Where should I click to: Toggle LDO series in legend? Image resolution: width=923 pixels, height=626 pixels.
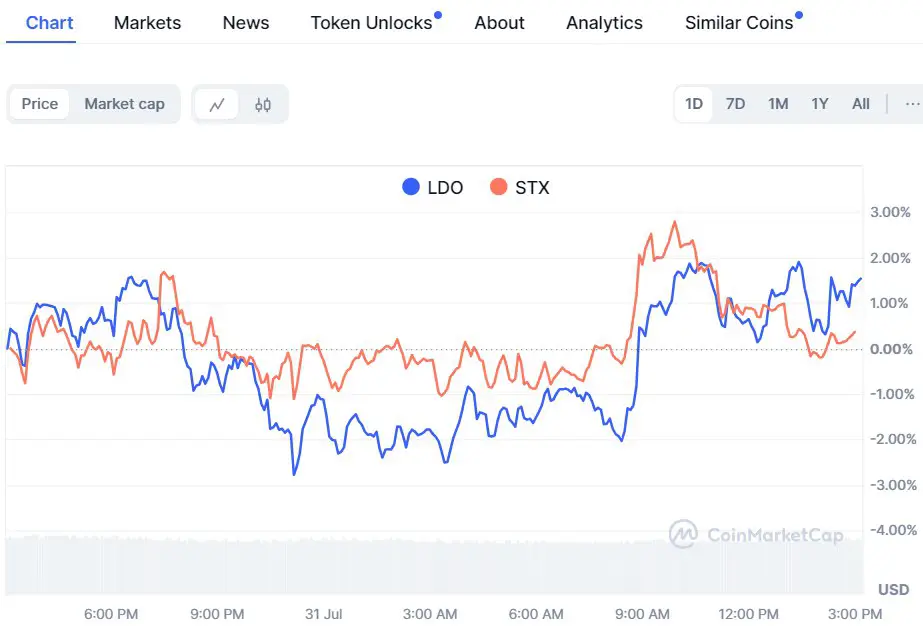click(432, 187)
